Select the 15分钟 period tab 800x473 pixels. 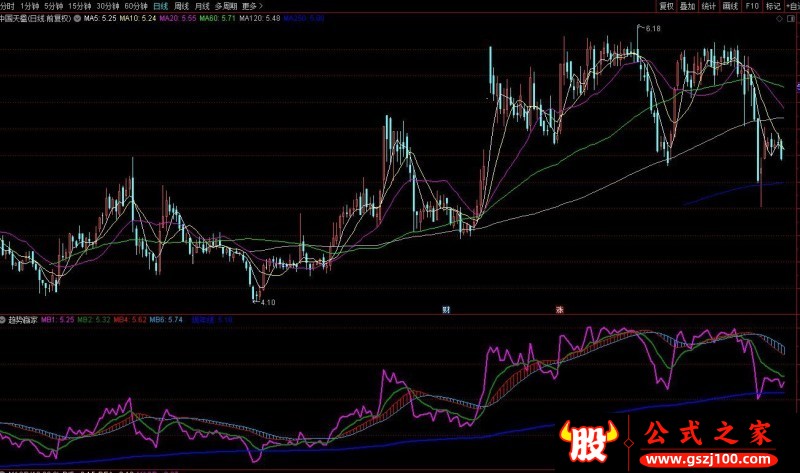pos(79,6)
